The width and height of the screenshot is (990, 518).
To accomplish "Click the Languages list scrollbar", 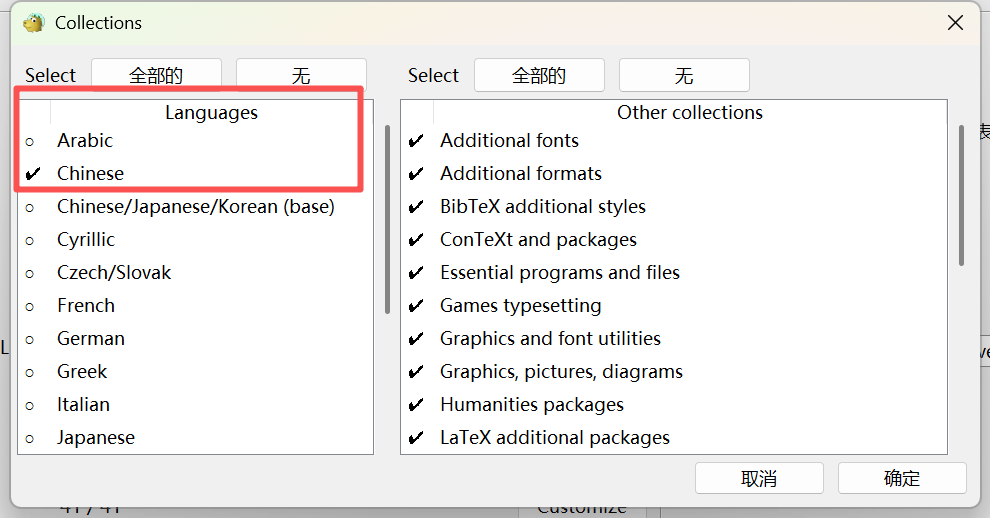I will [387, 220].
